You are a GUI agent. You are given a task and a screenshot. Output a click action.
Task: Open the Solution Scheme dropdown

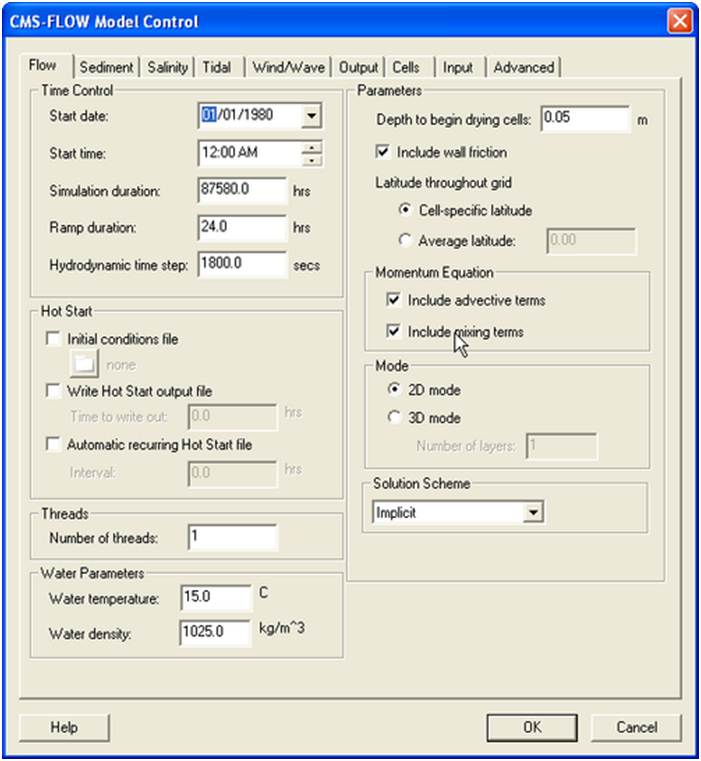click(533, 513)
